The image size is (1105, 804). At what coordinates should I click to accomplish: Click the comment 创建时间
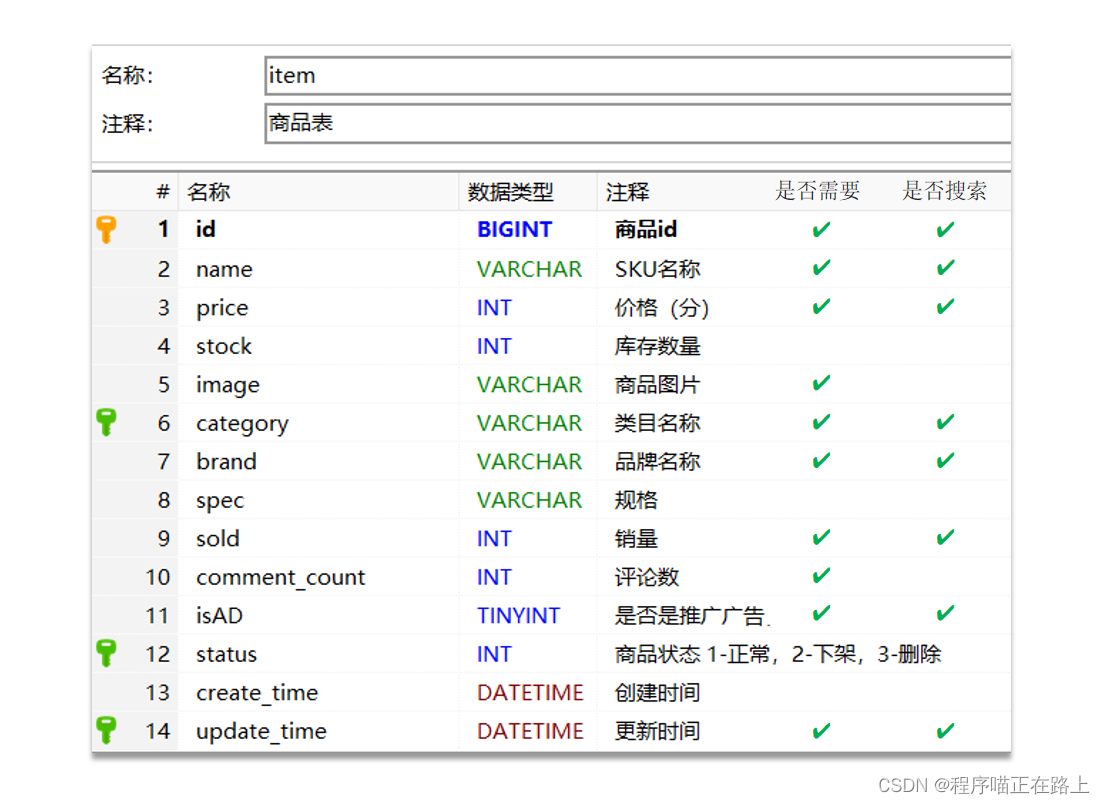click(658, 693)
